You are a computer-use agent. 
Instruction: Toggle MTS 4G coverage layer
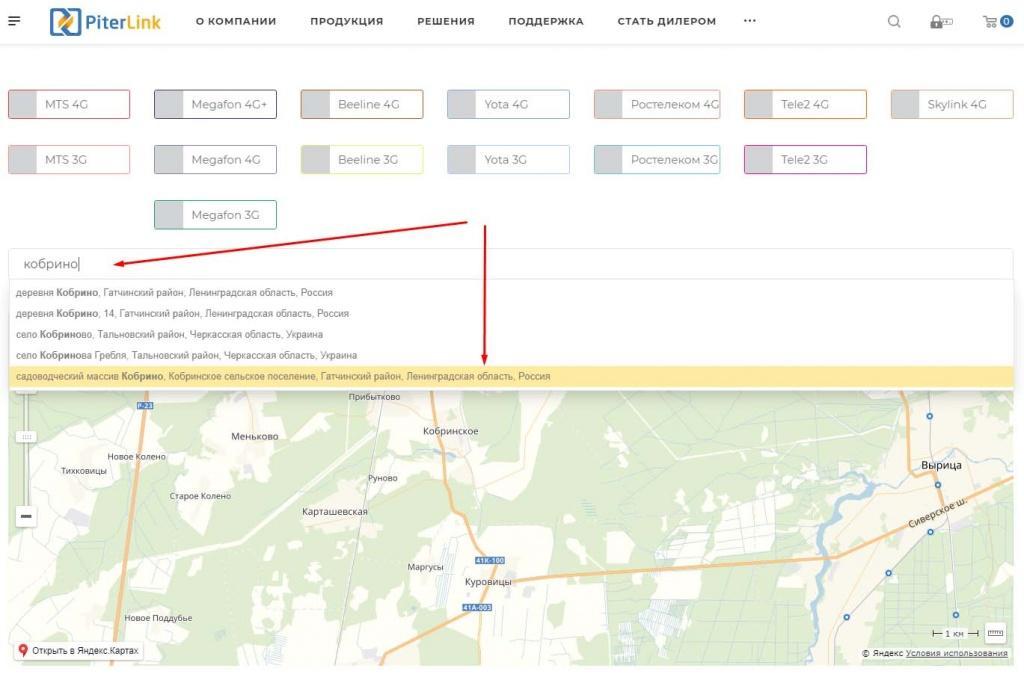point(69,104)
